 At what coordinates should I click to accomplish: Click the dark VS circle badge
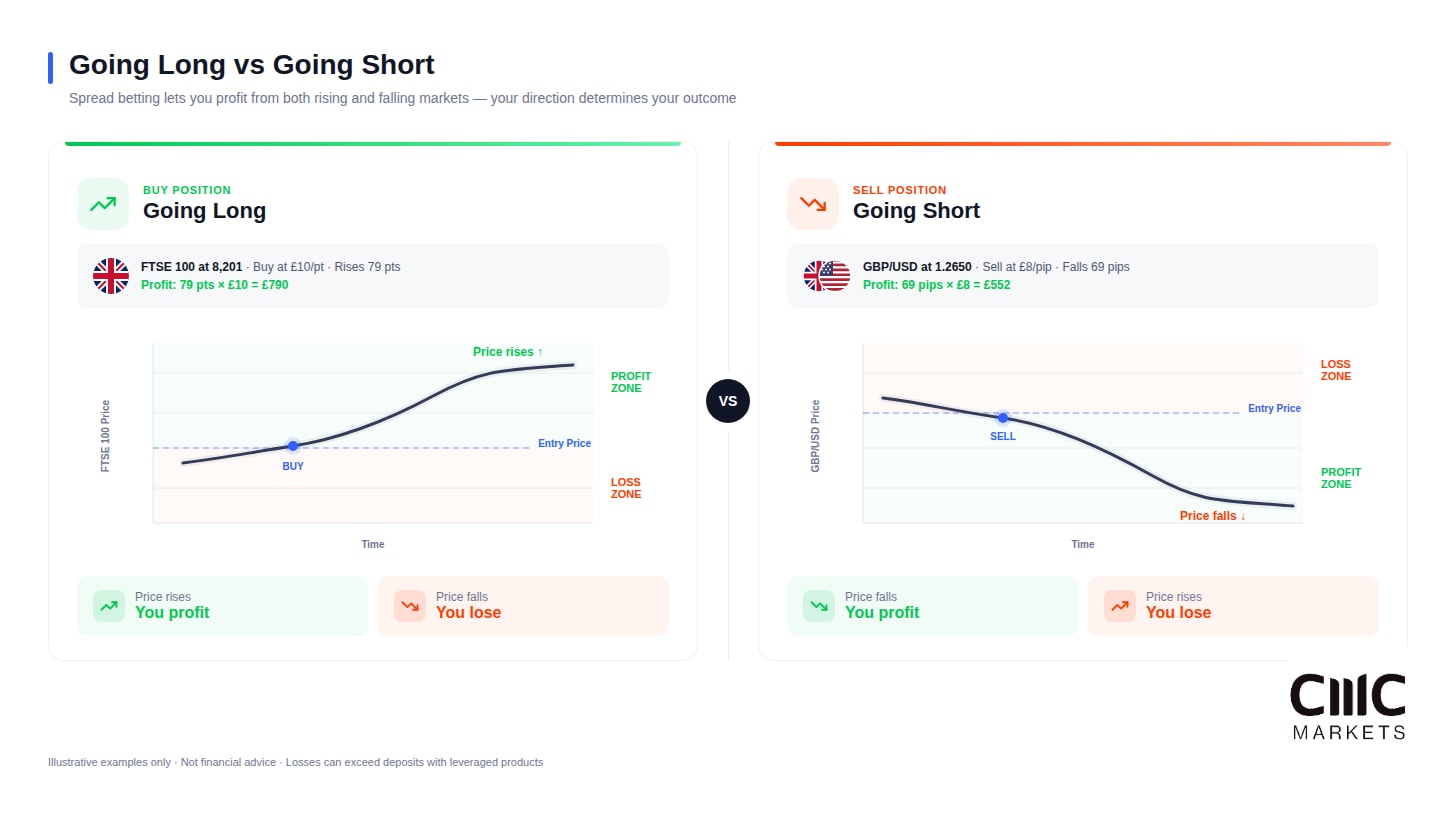728,401
